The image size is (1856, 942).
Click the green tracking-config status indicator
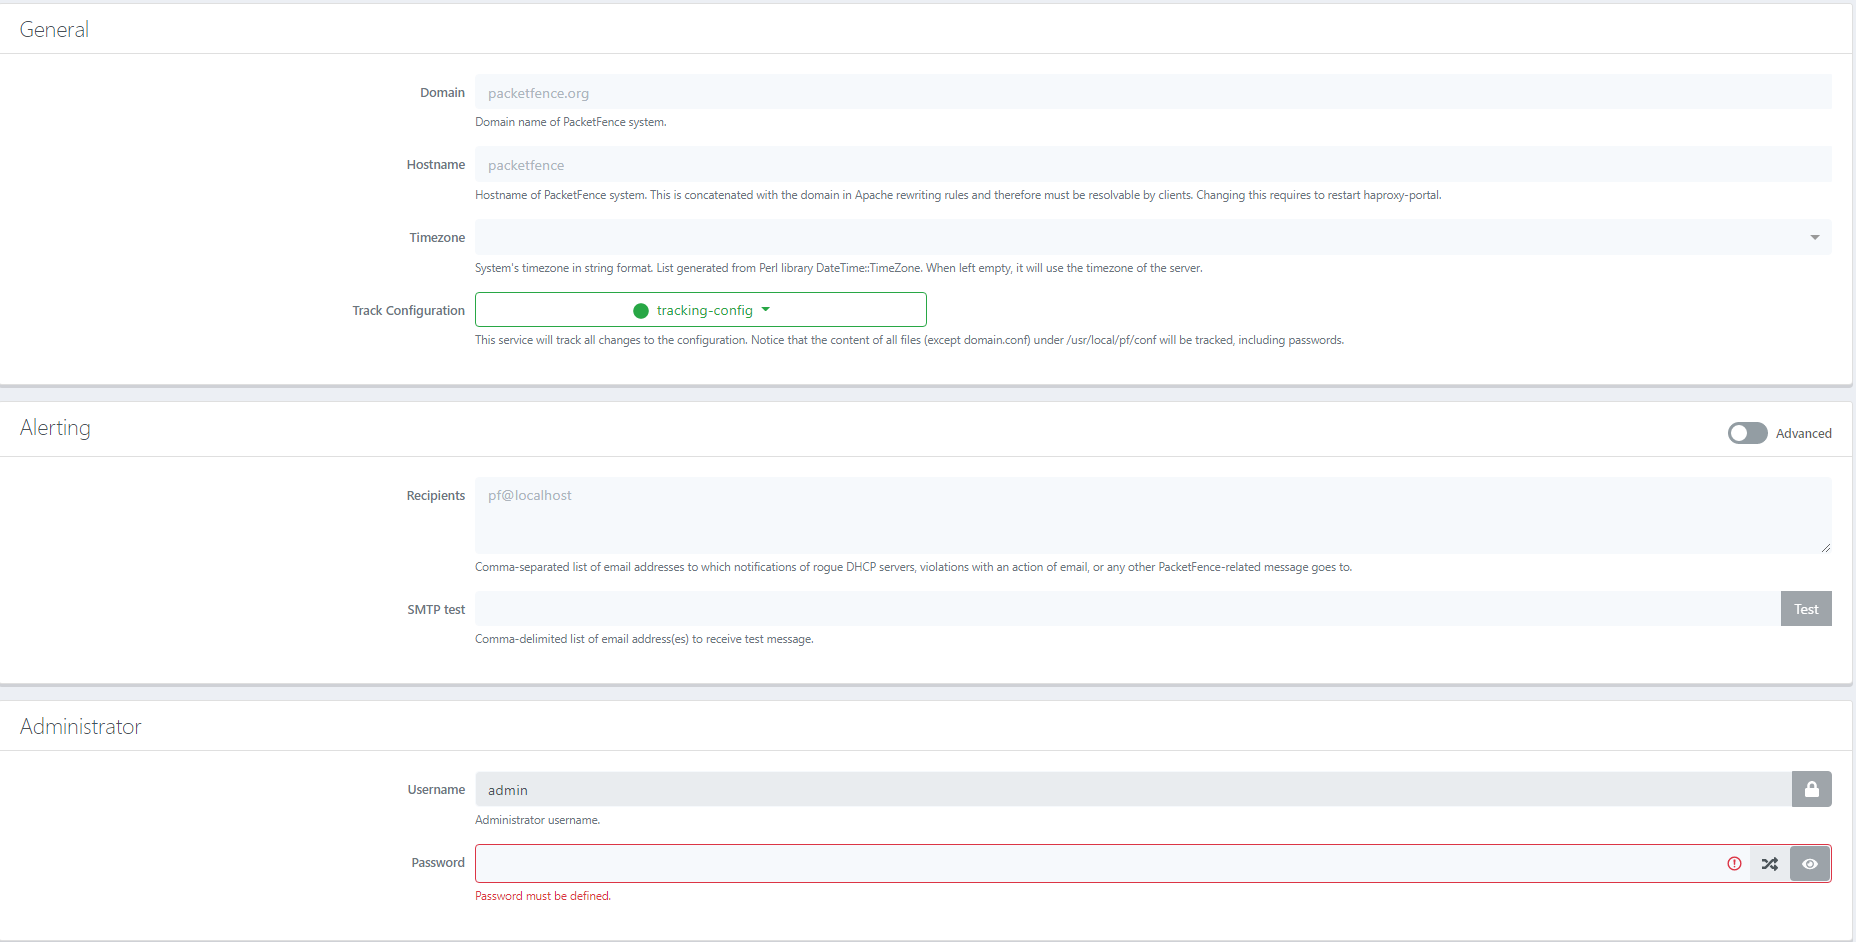click(641, 311)
